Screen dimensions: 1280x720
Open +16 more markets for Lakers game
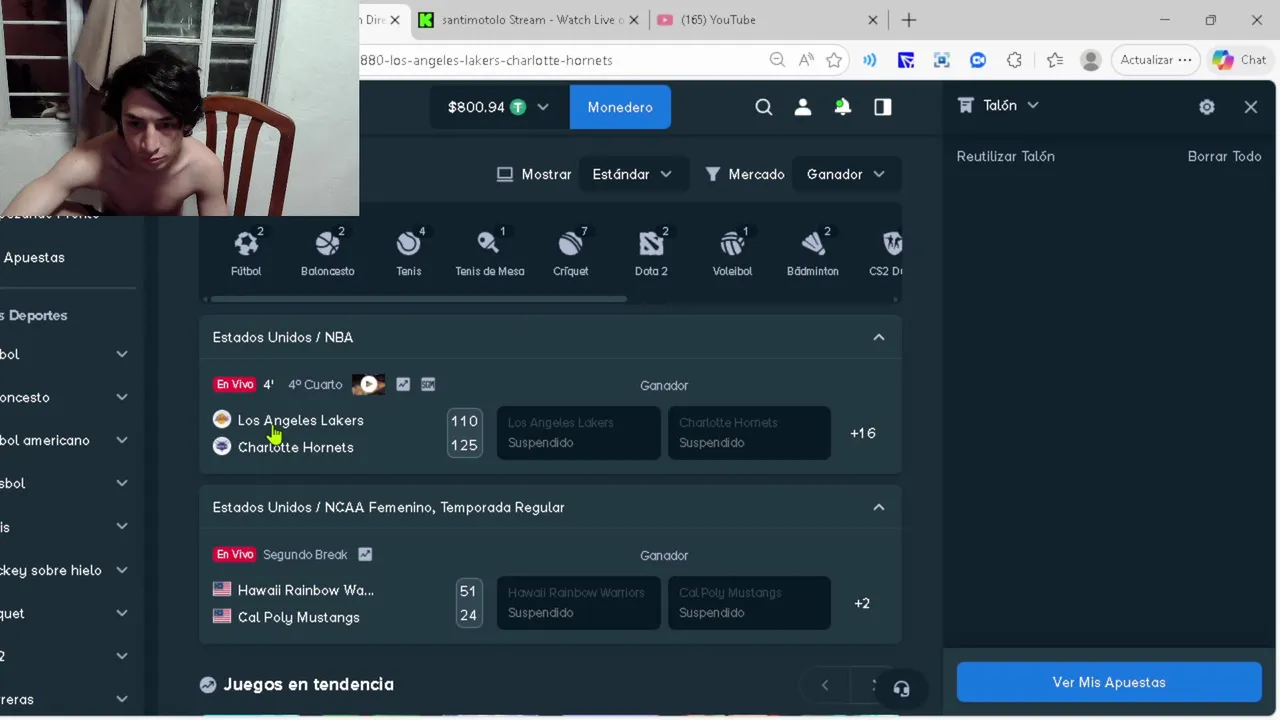pyautogui.click(x=863, y=433)
